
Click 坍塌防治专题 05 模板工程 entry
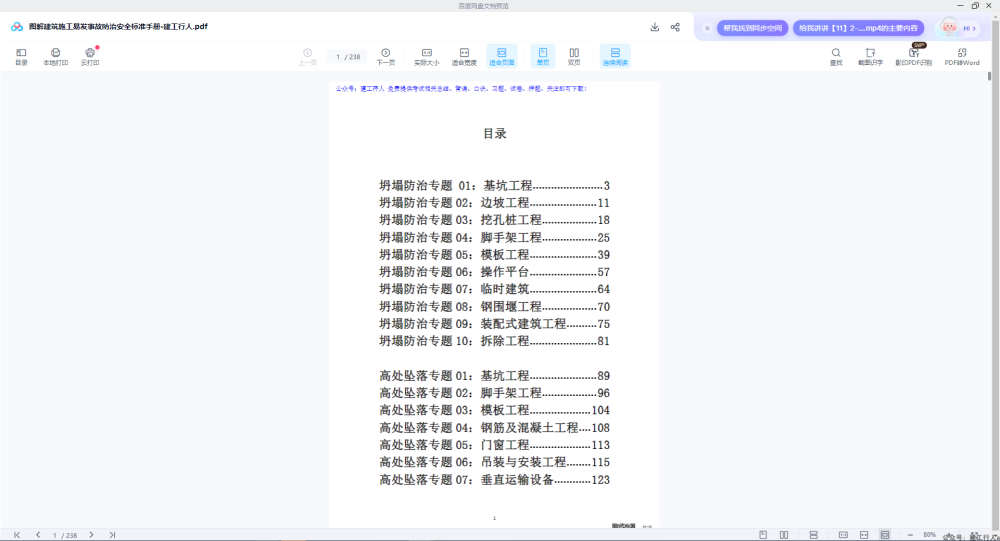tap(494, 255)
